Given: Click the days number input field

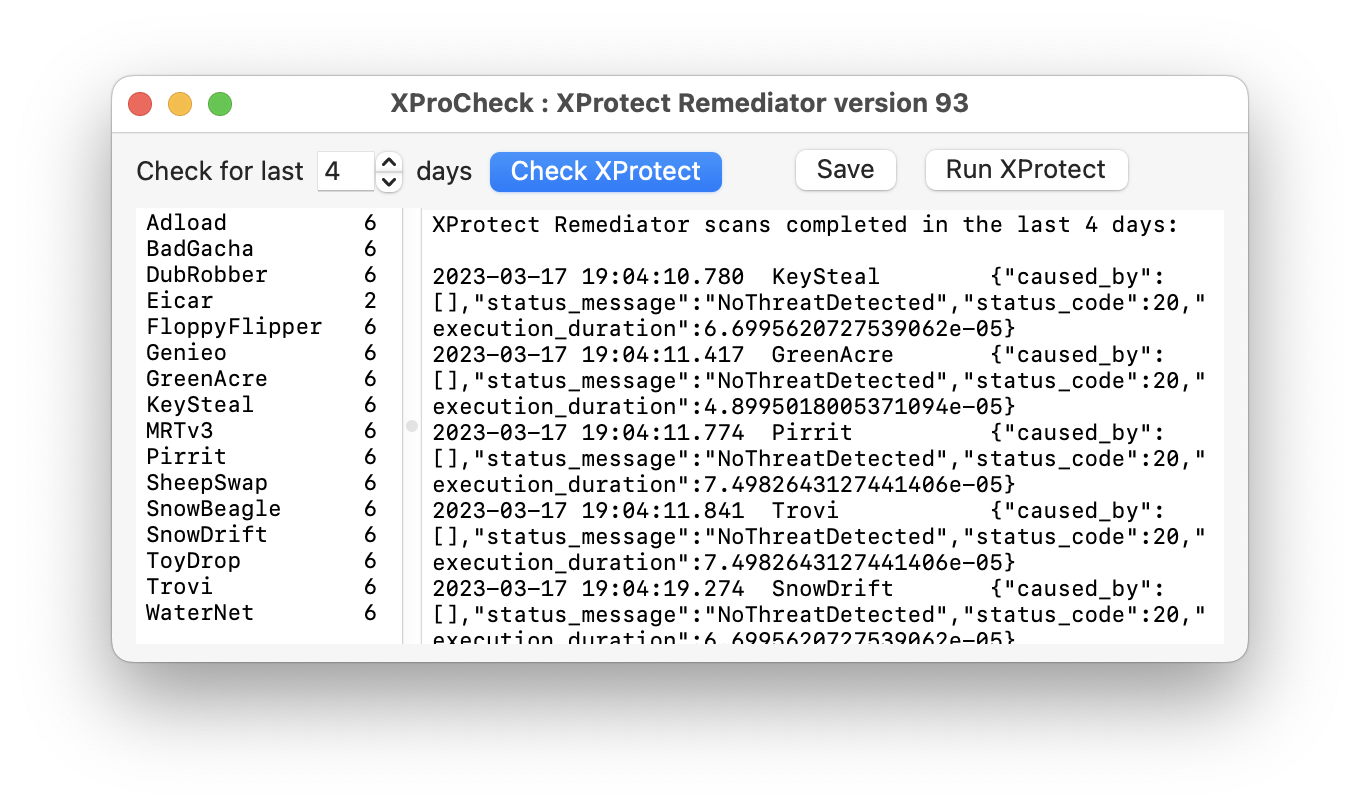Looking at the screenshot, I should point(345,171).
